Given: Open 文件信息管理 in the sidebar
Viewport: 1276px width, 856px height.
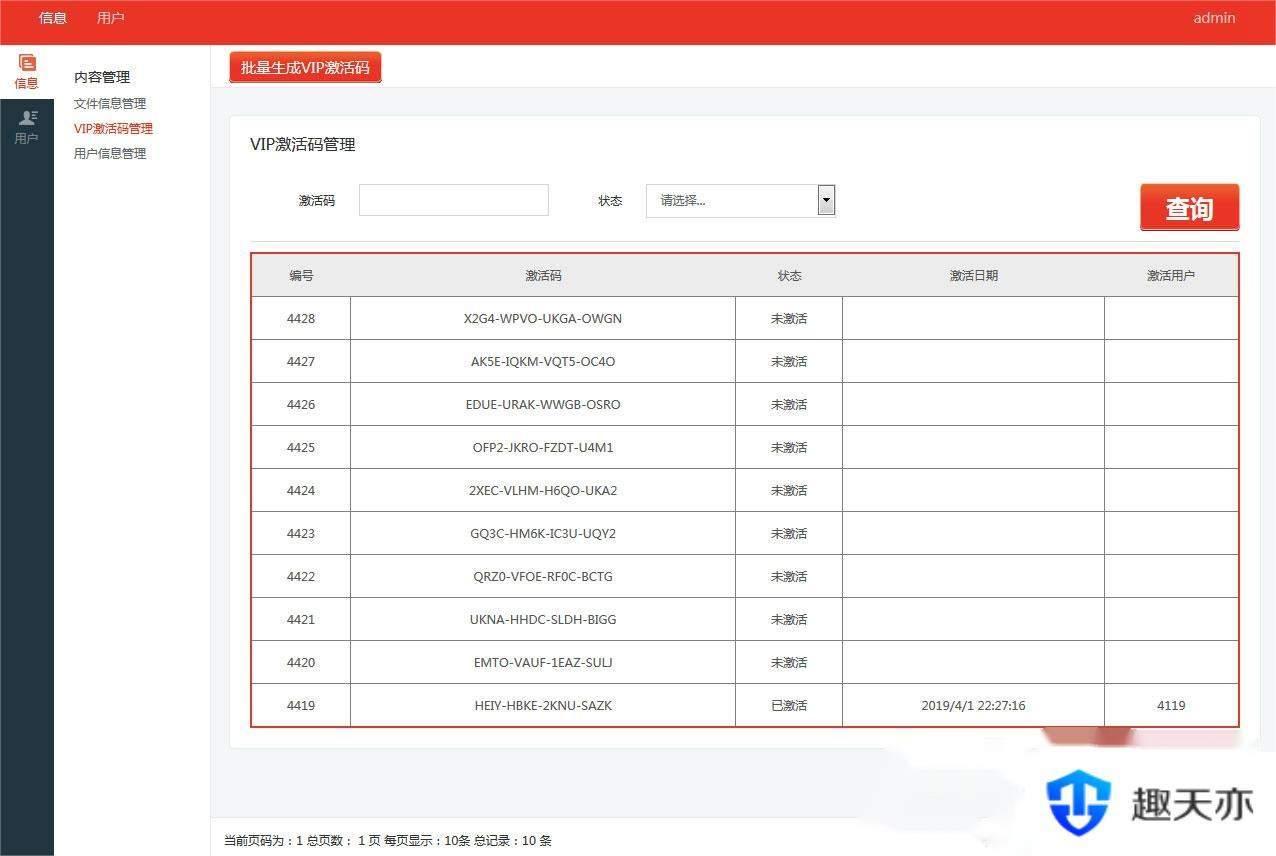Looking at the screenshot, I should 110,103.
